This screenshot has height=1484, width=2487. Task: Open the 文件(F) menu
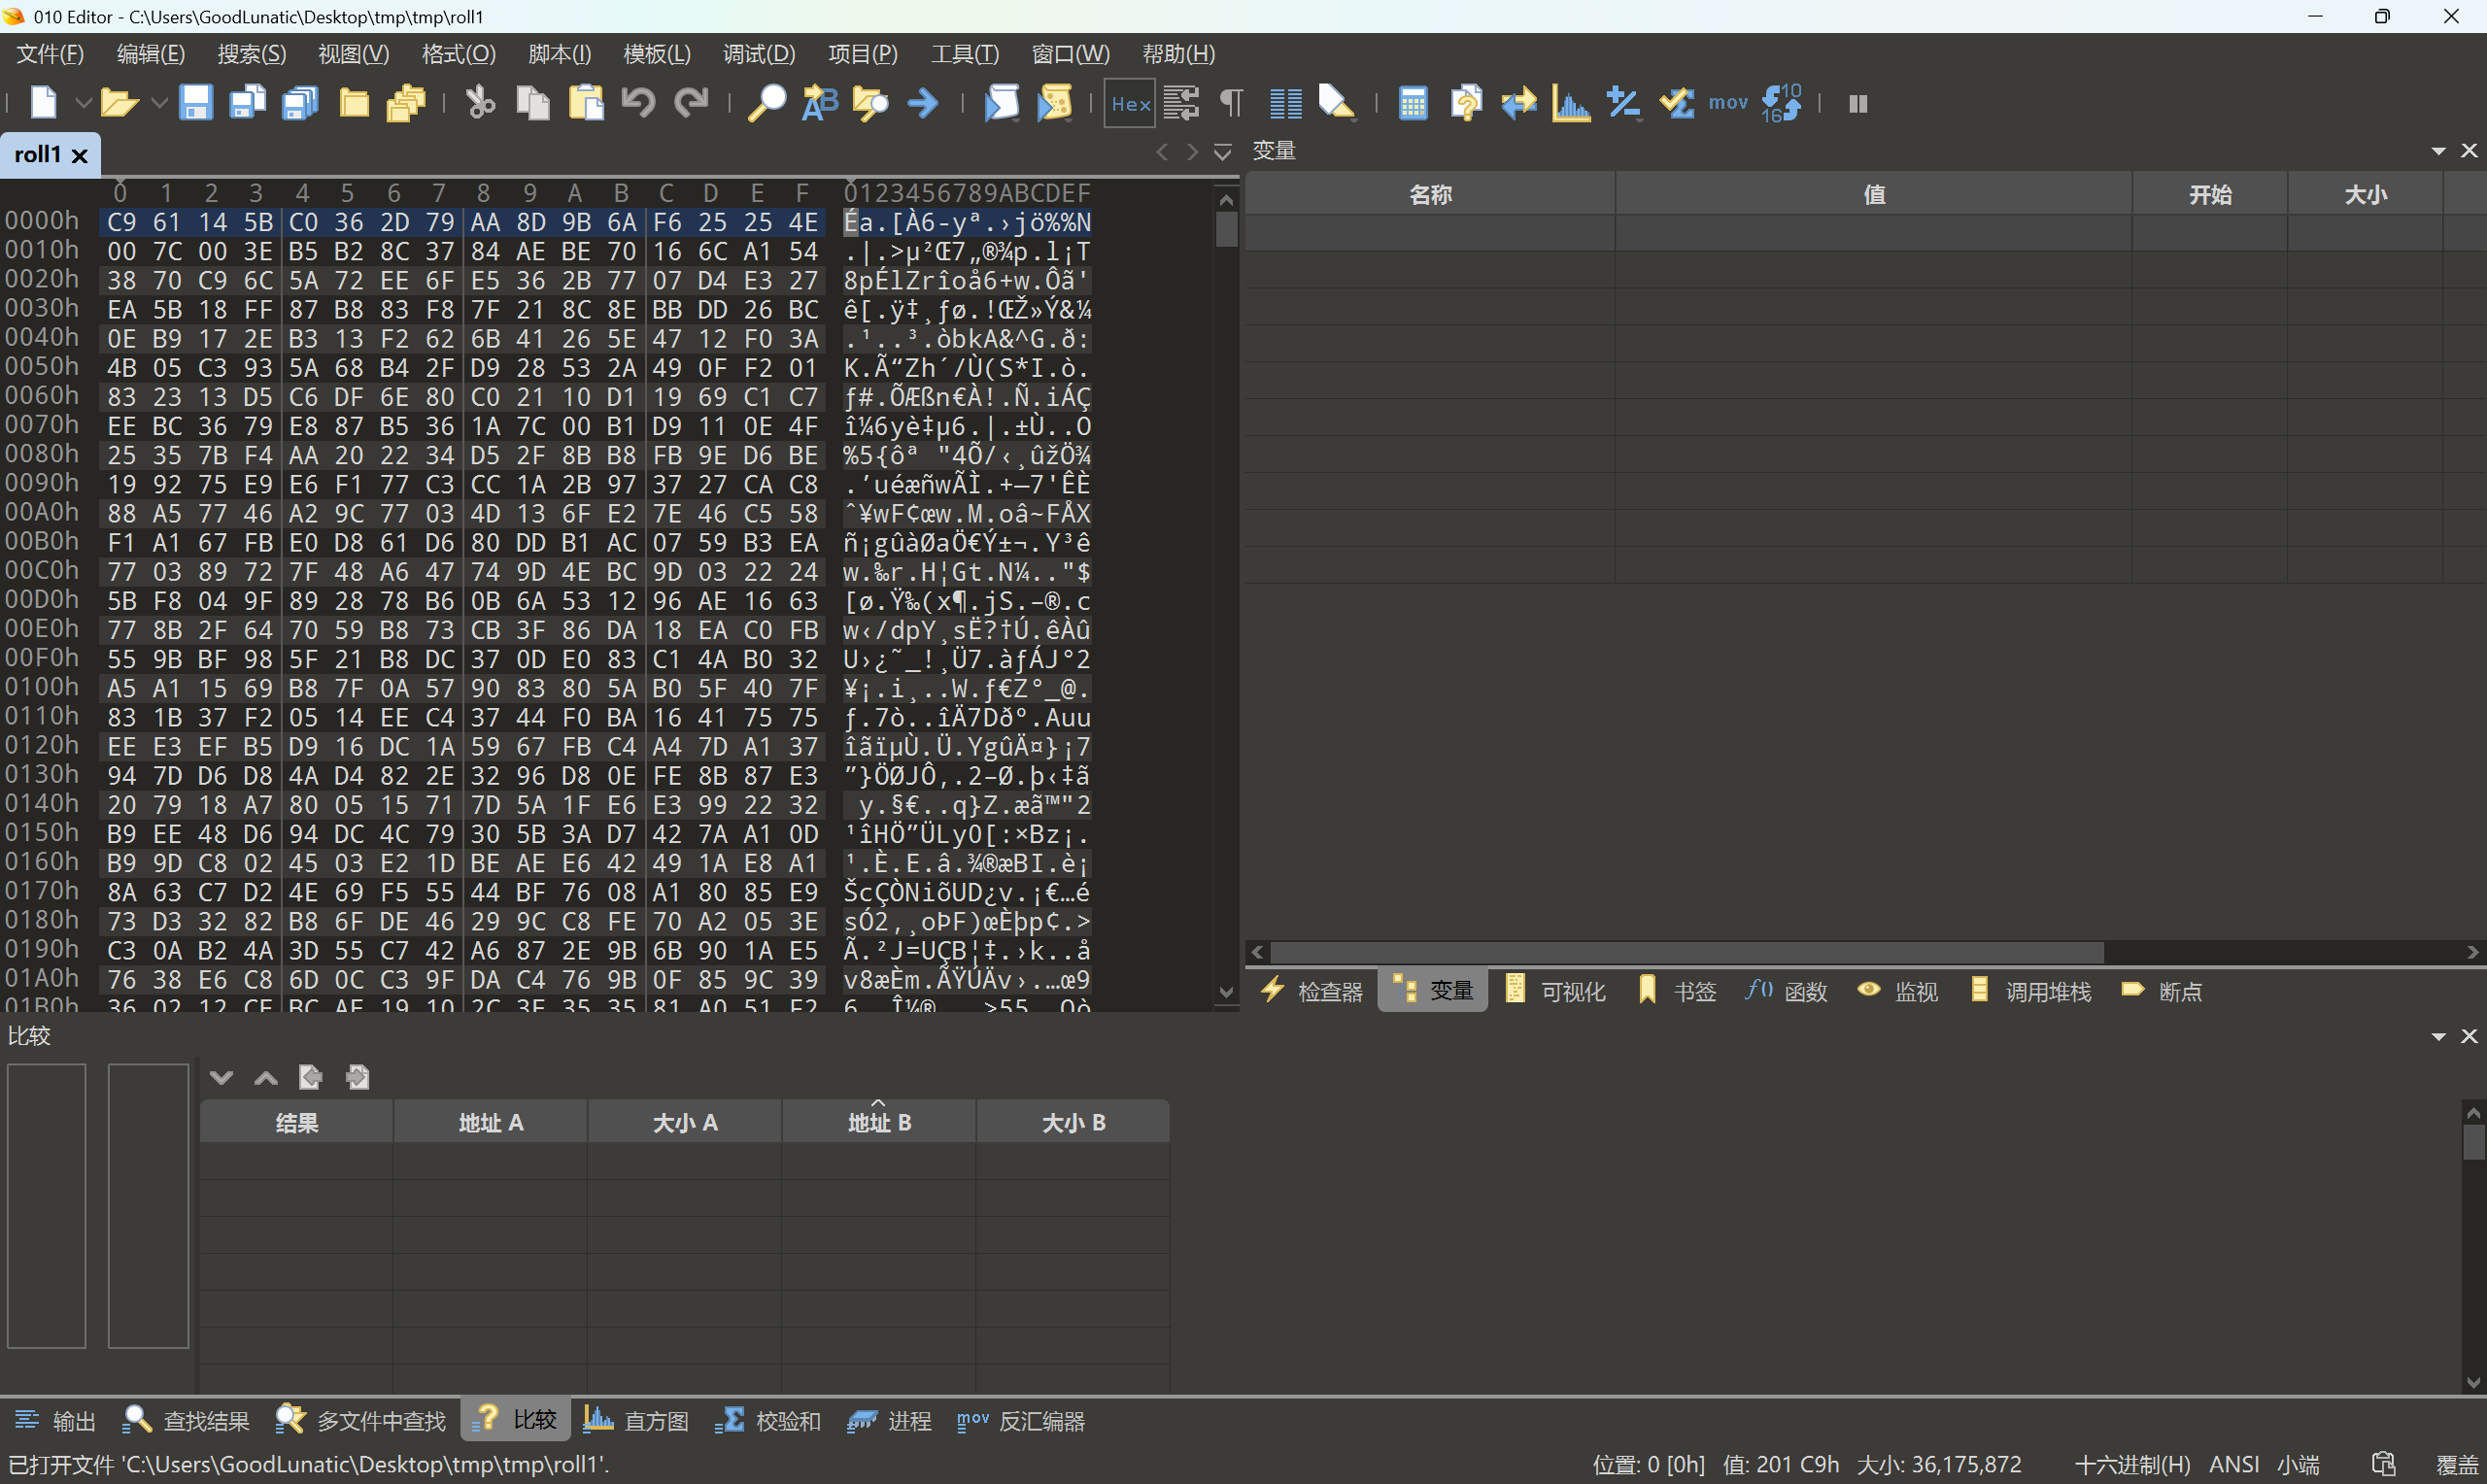pyautogui.click(x=50, y=54)
